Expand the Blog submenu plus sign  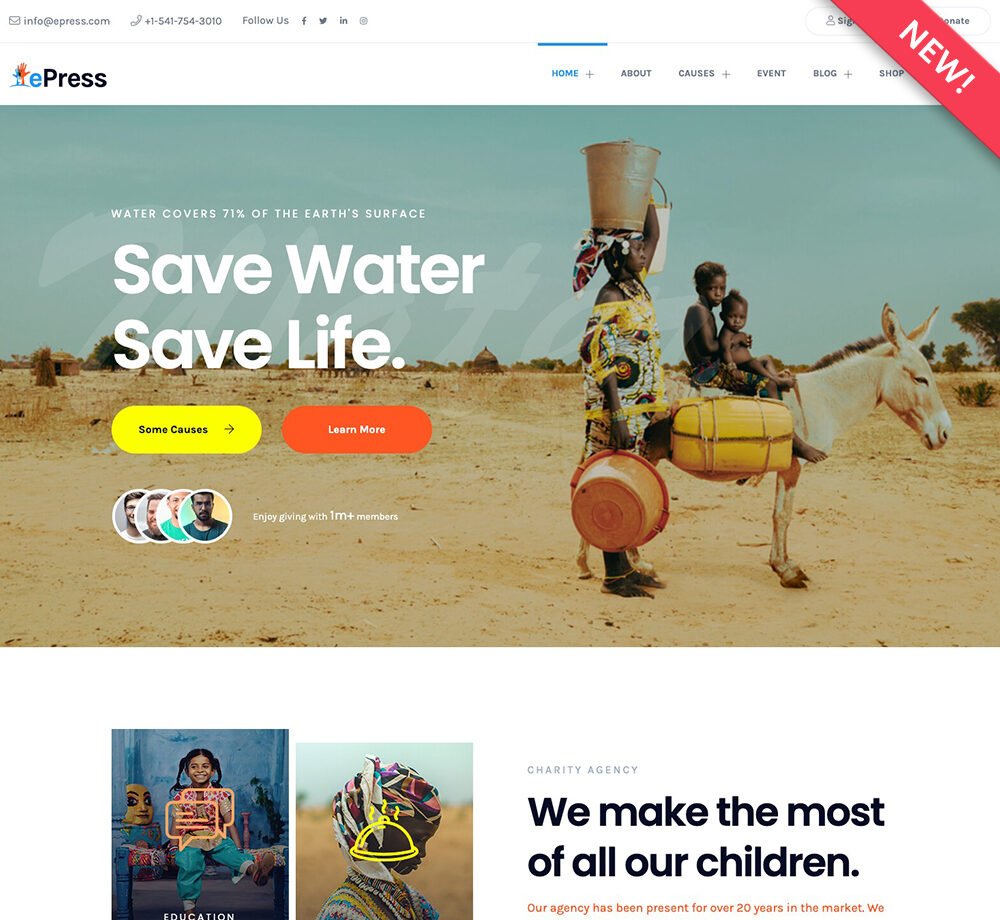pyautogui.click(x=848, y=75)
